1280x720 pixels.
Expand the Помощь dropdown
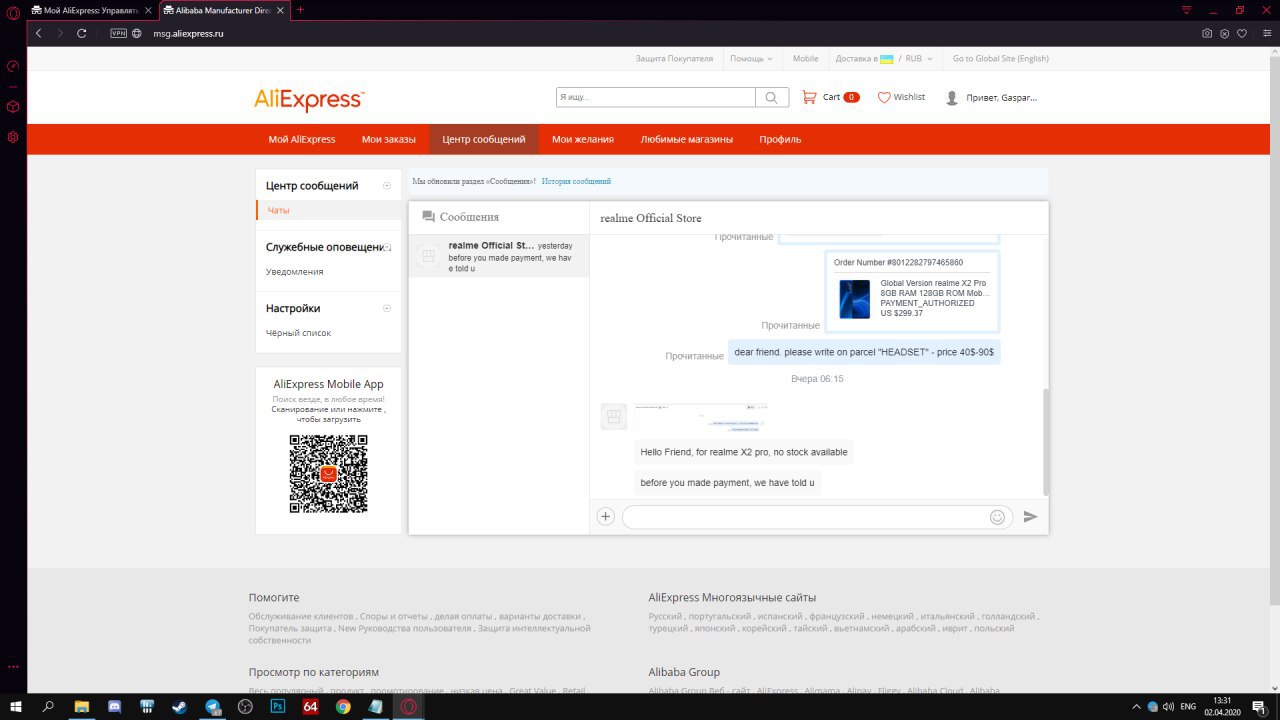pyautogui.click(x=751, y=59)
